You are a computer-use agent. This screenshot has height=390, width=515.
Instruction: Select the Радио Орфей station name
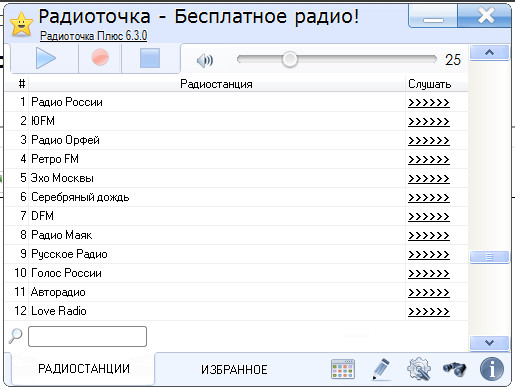(65, 140)
